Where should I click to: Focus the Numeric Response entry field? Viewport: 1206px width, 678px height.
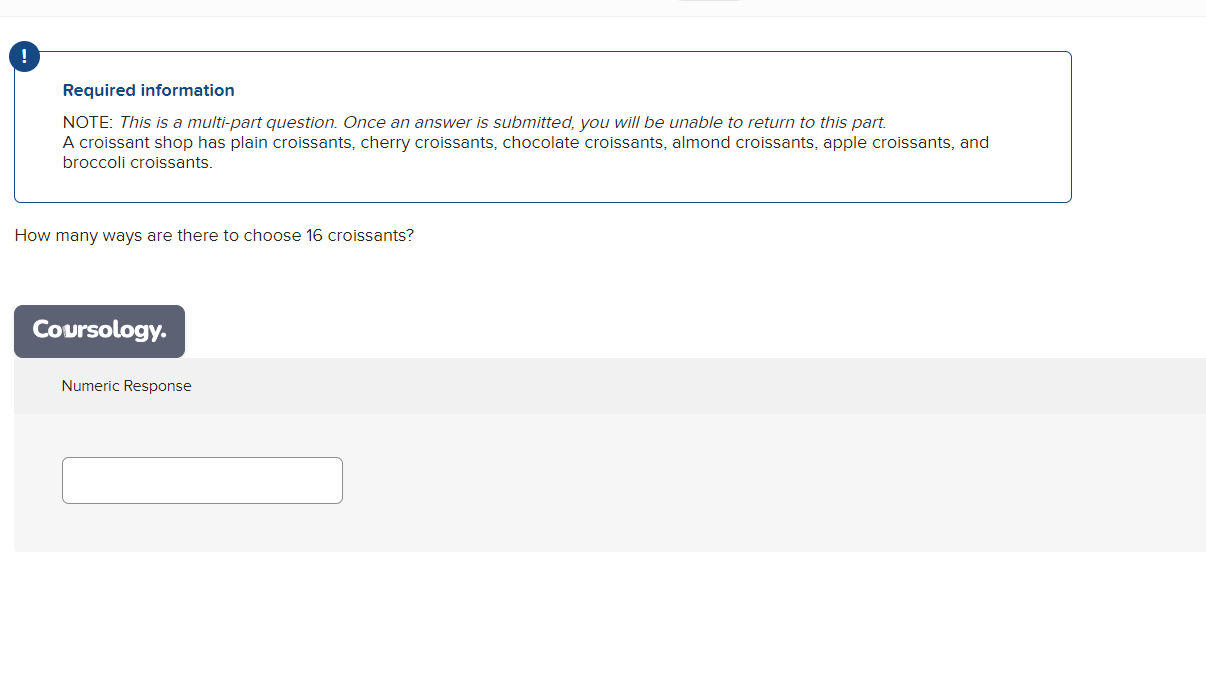point(201,480)
